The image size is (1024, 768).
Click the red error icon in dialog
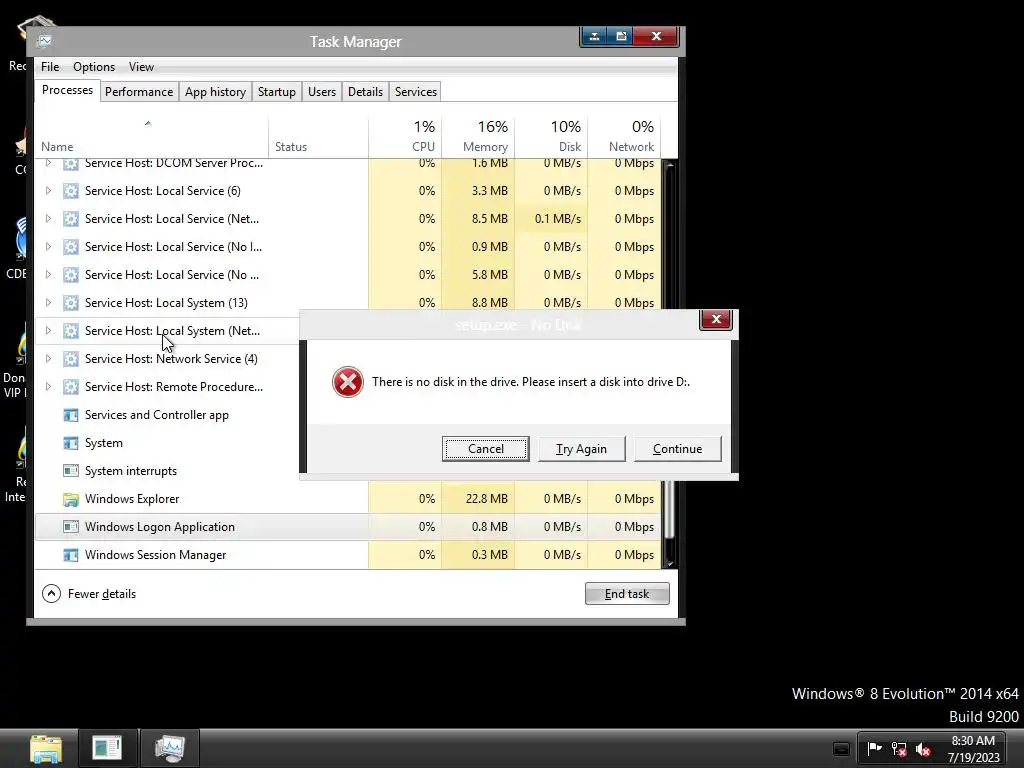(x=347, y=382)
